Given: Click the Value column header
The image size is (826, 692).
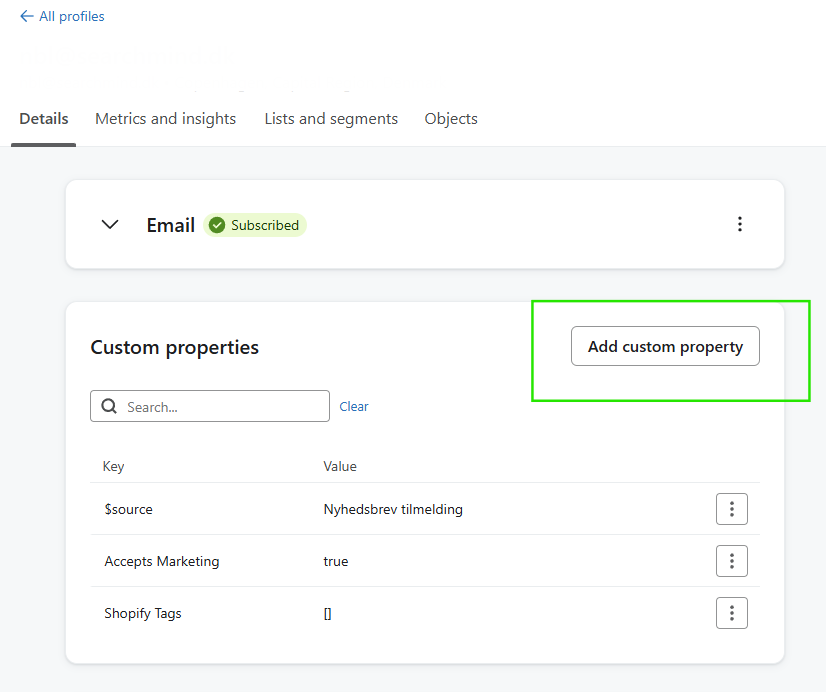Looking at the screenshot, I should pos(340,466).
